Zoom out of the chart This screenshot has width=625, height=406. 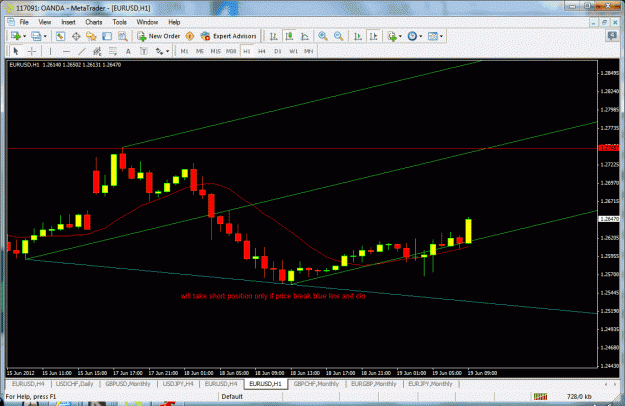[x=338, y=36]
